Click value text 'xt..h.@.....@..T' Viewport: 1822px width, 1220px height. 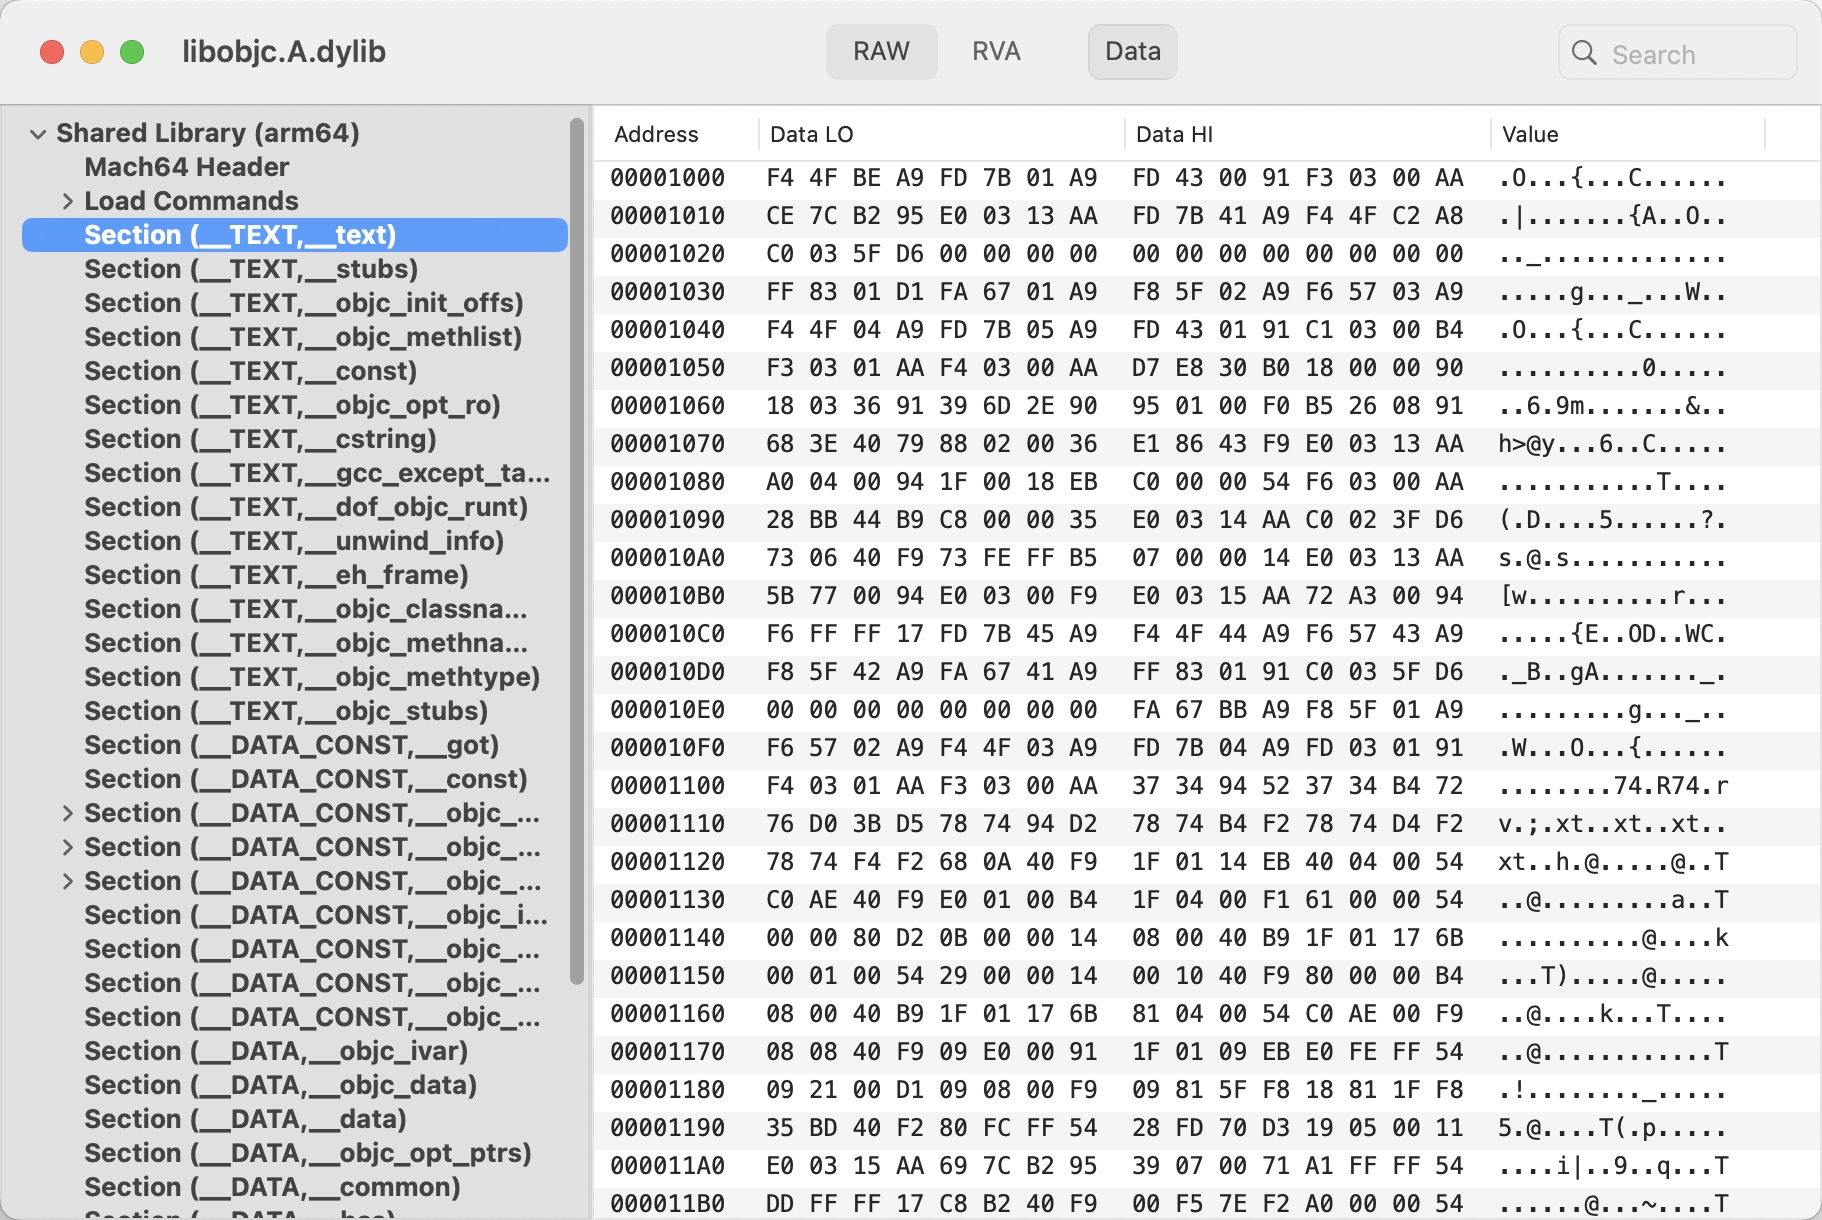1612,862
